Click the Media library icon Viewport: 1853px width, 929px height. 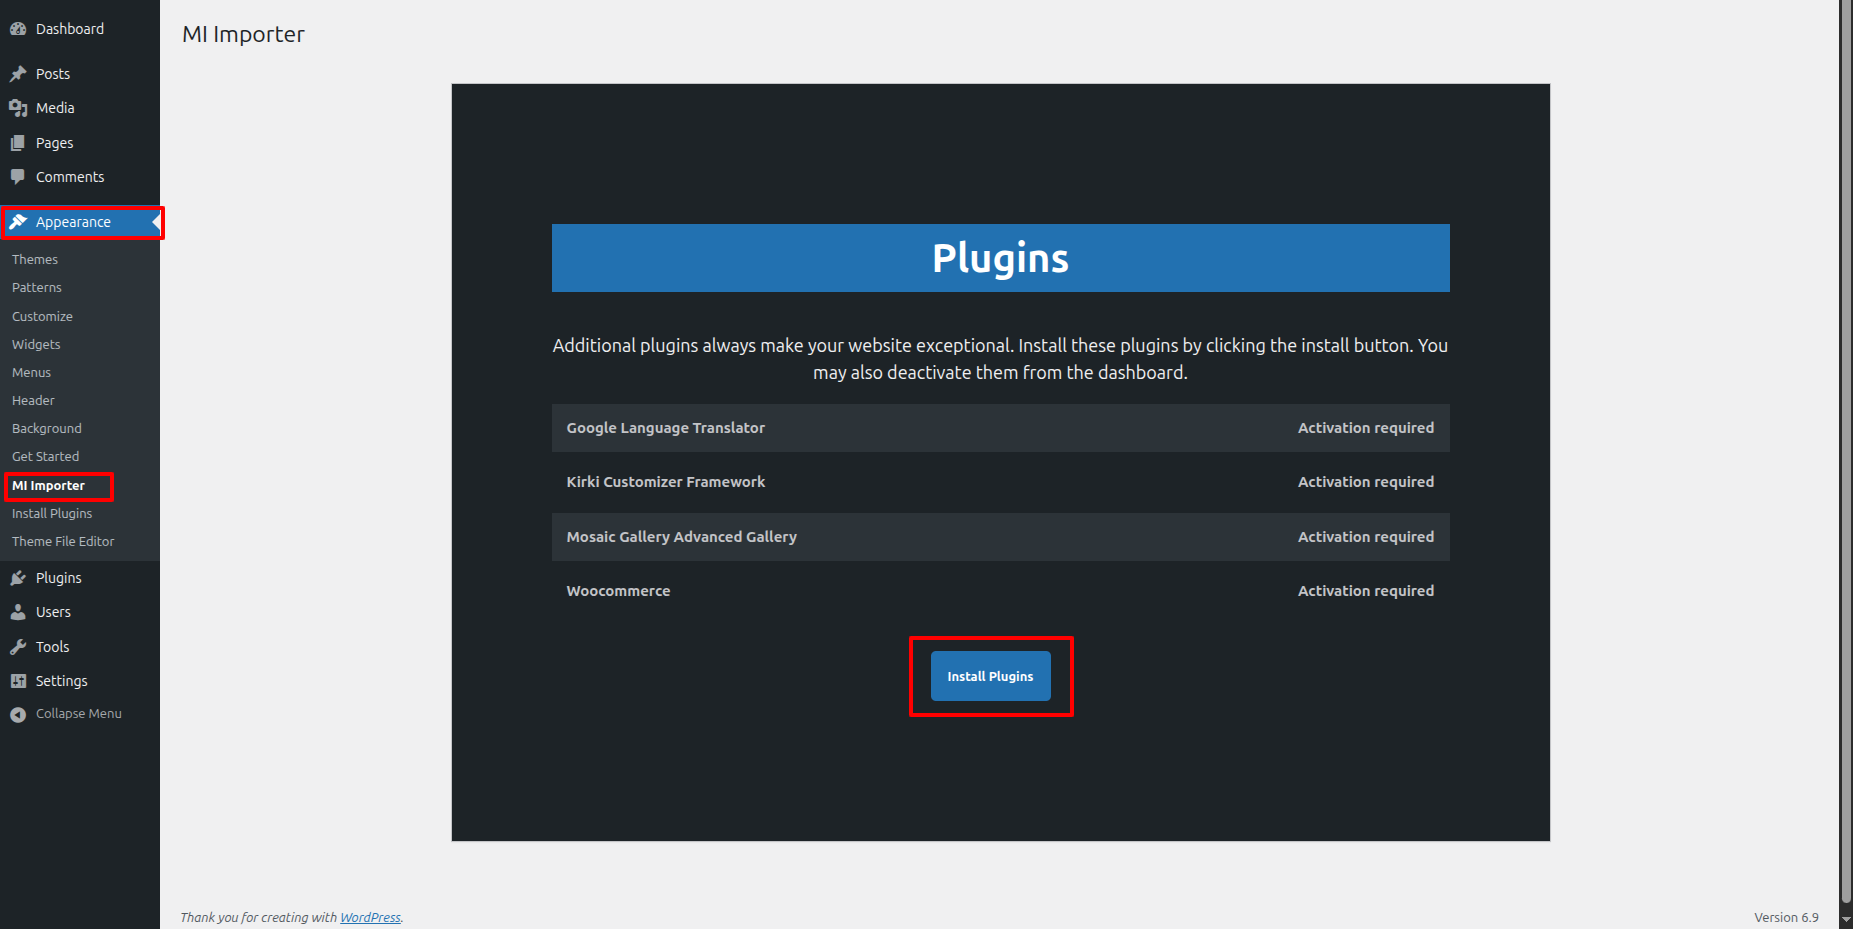point(18,108)
